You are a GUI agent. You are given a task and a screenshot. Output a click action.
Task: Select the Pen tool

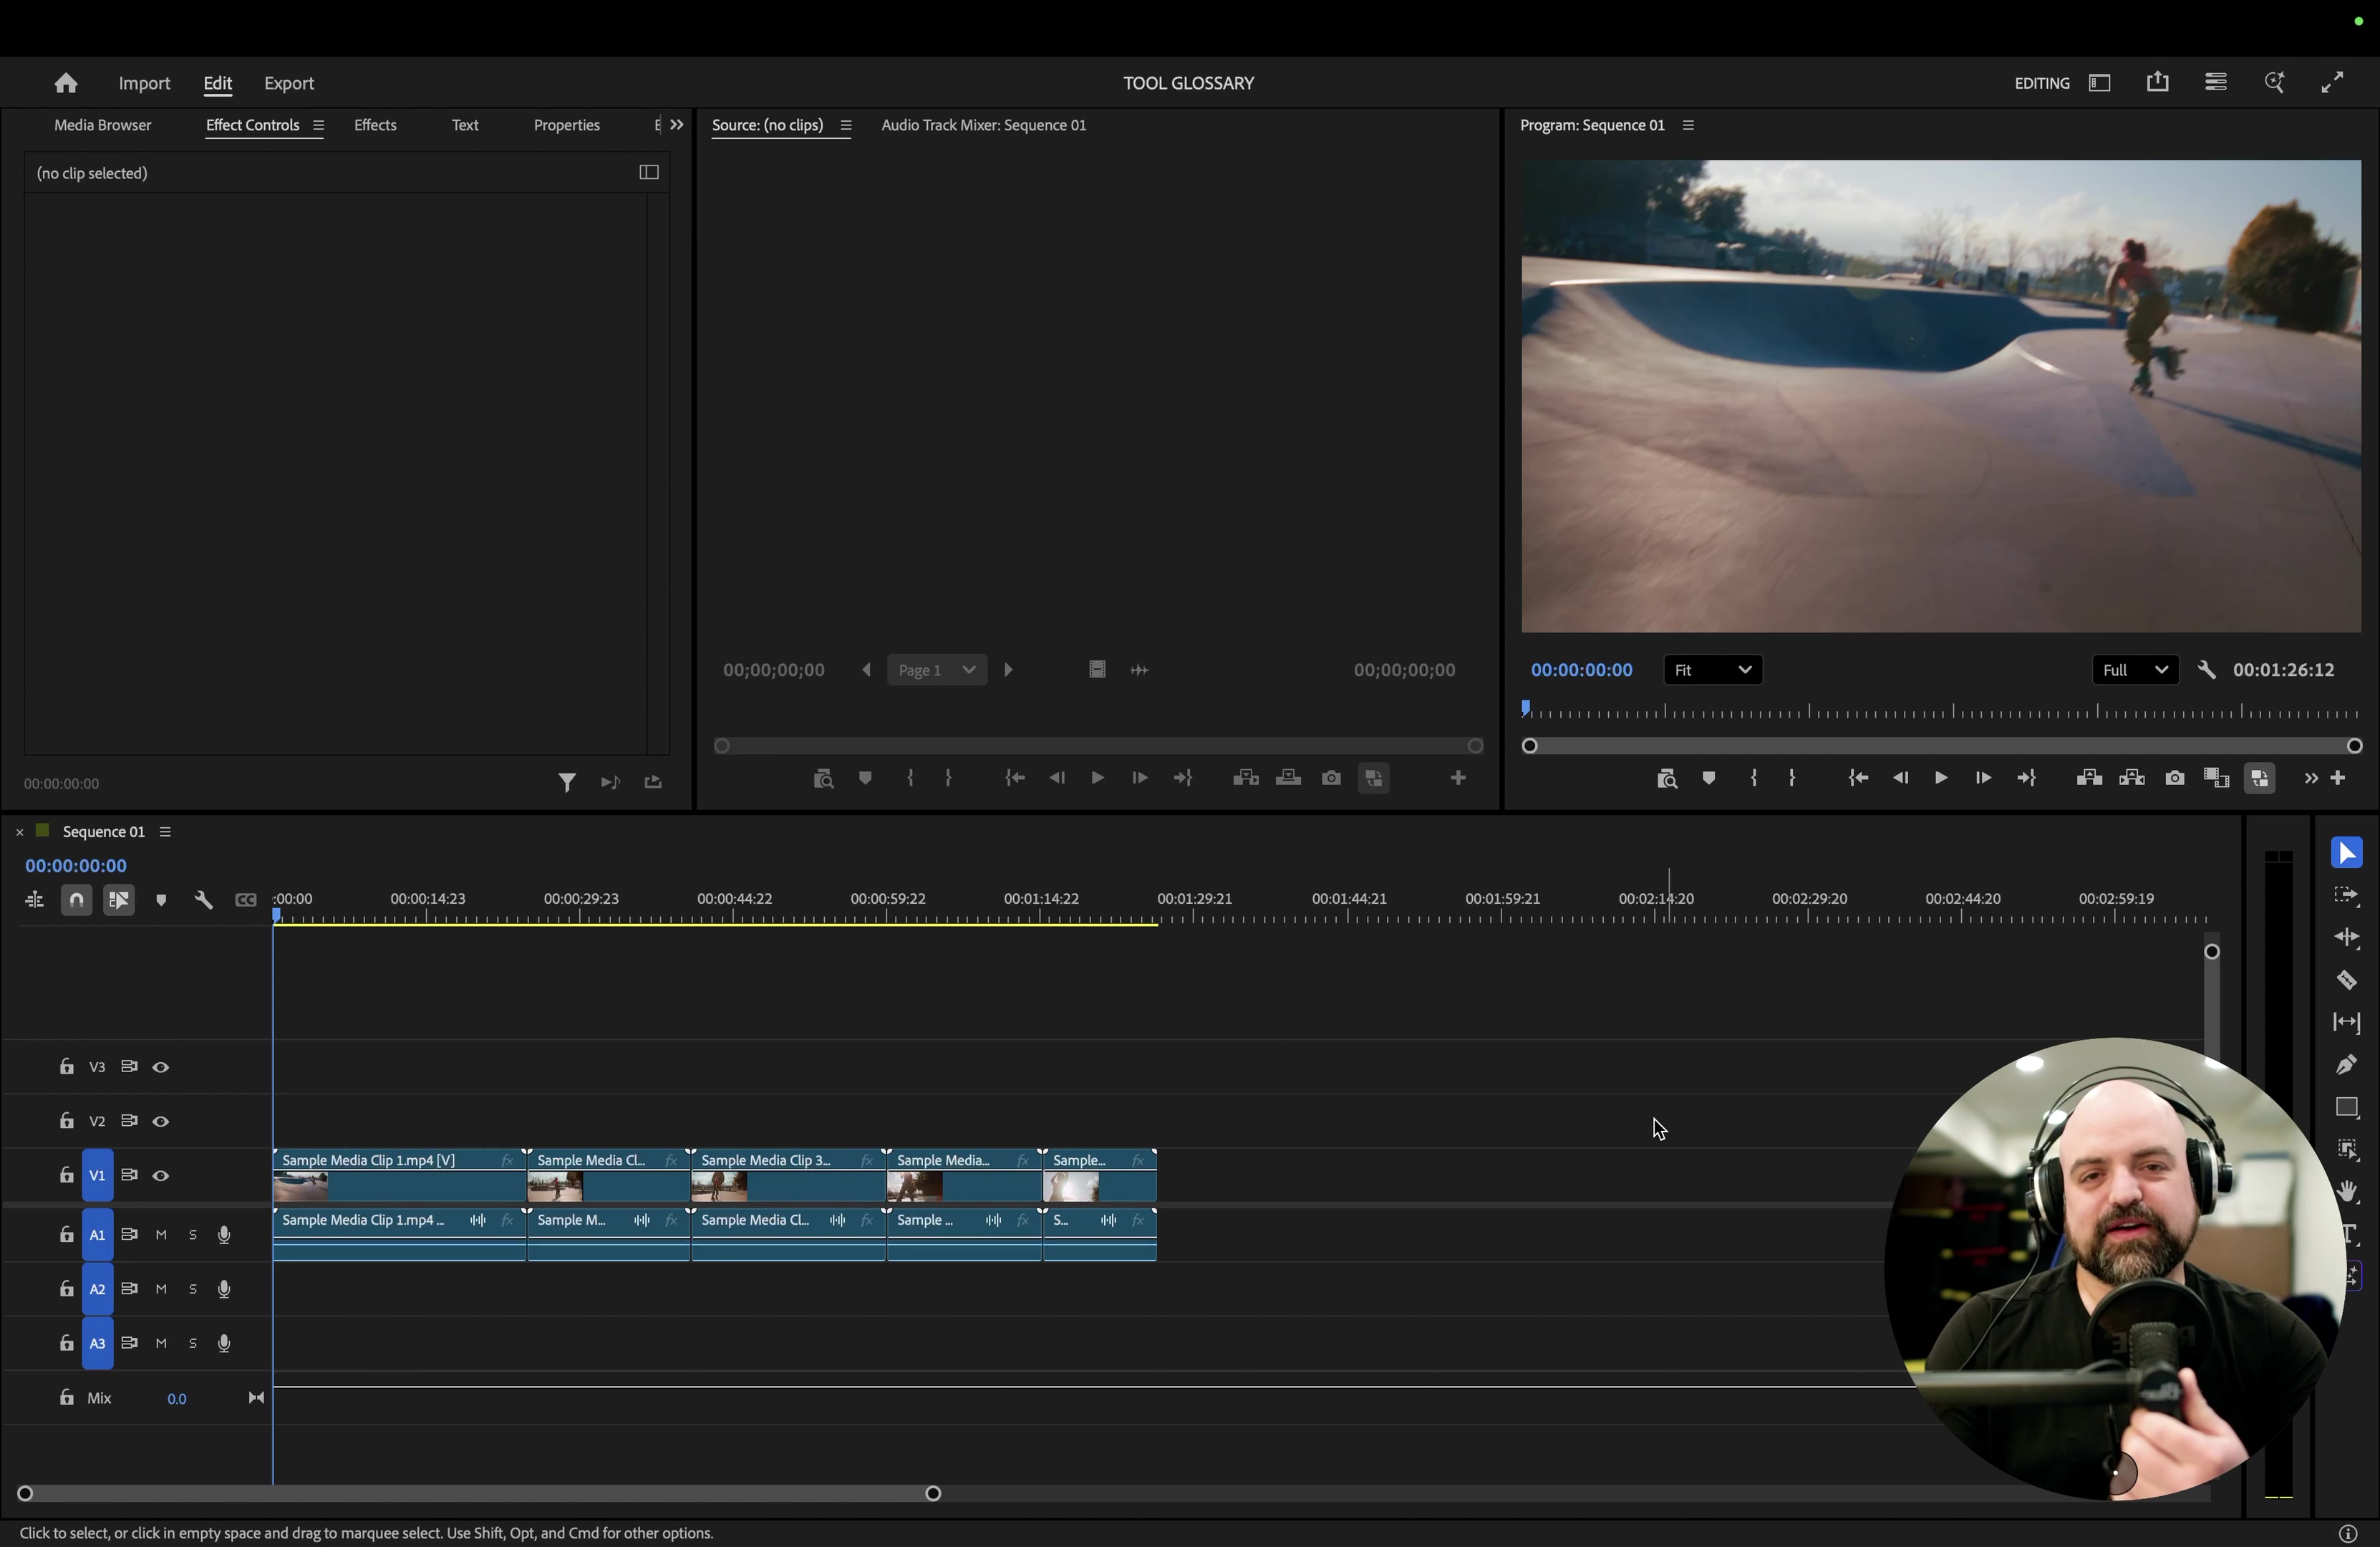pyautogui.click(x=2346, y=1065)
